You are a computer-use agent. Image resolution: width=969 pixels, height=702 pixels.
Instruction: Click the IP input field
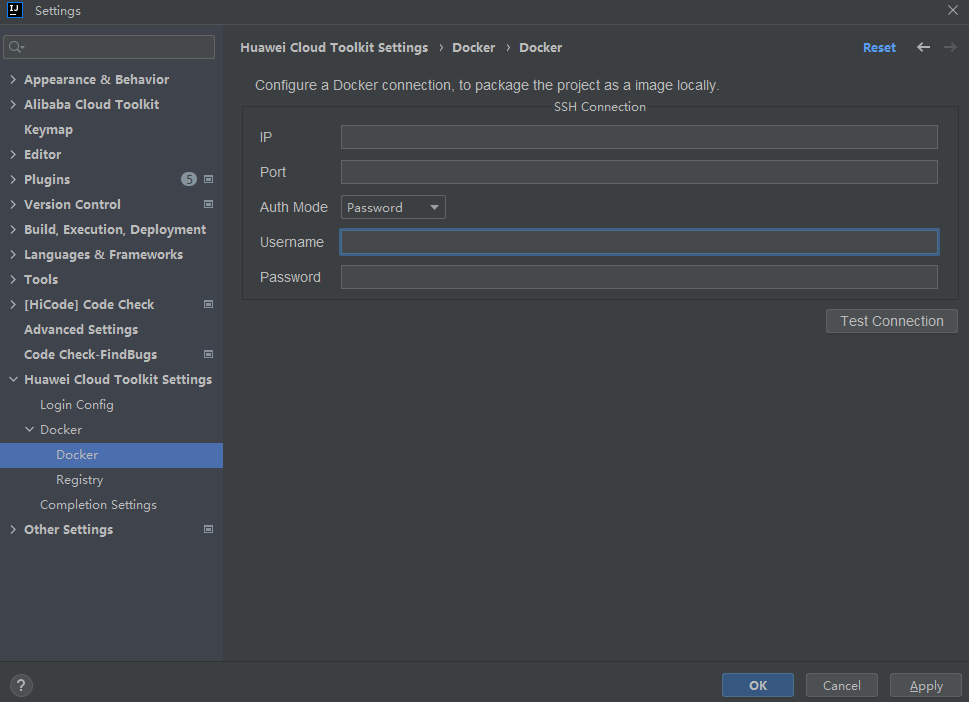tap(639, 137)
